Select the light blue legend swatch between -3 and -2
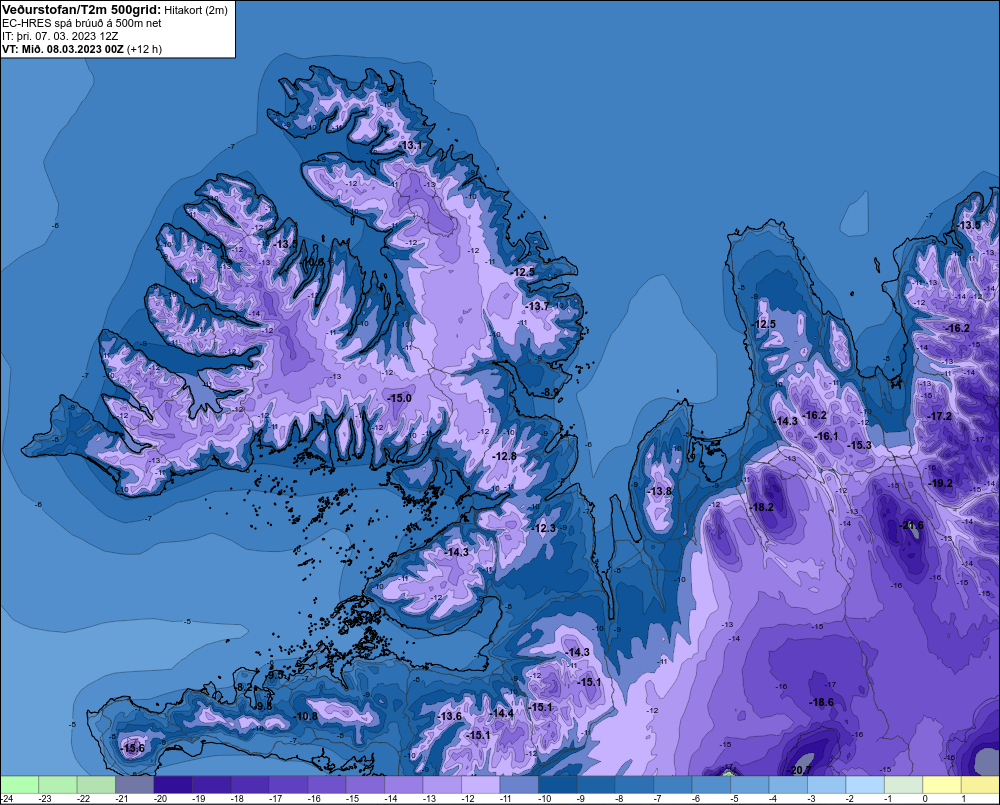Viewport: 1000px width, 805px height. click(x=827, y=785)
